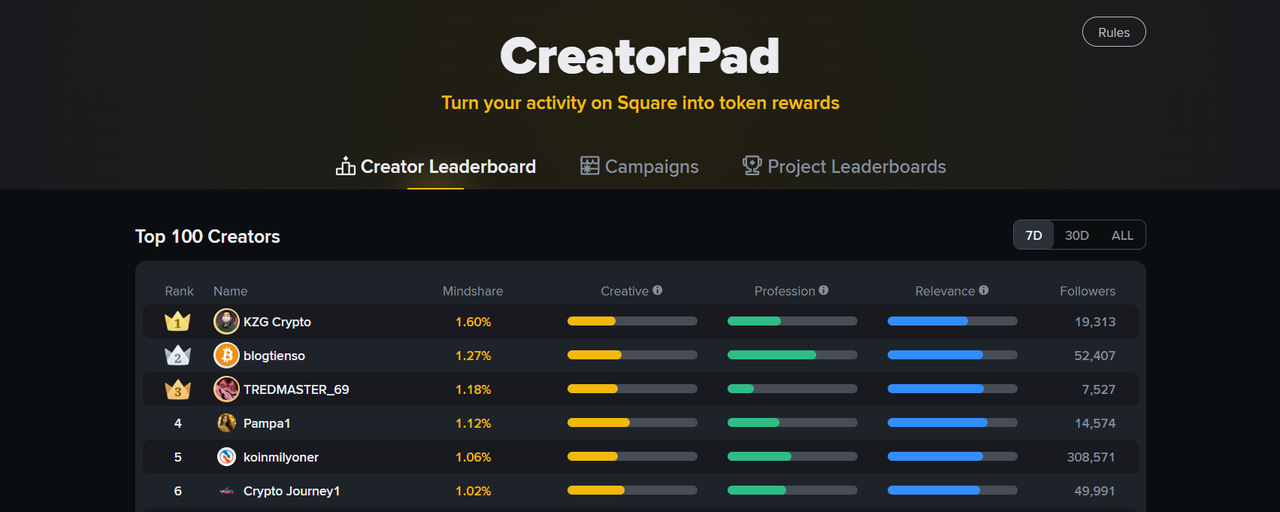
Task: Click the Campaigns tab icon
Action: (590, 166)
